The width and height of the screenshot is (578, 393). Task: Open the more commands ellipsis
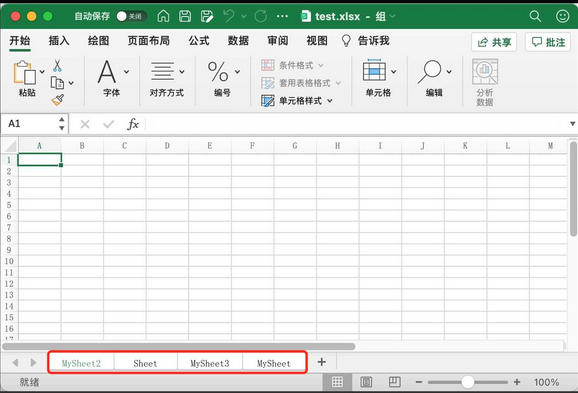(x=282, y=16)
